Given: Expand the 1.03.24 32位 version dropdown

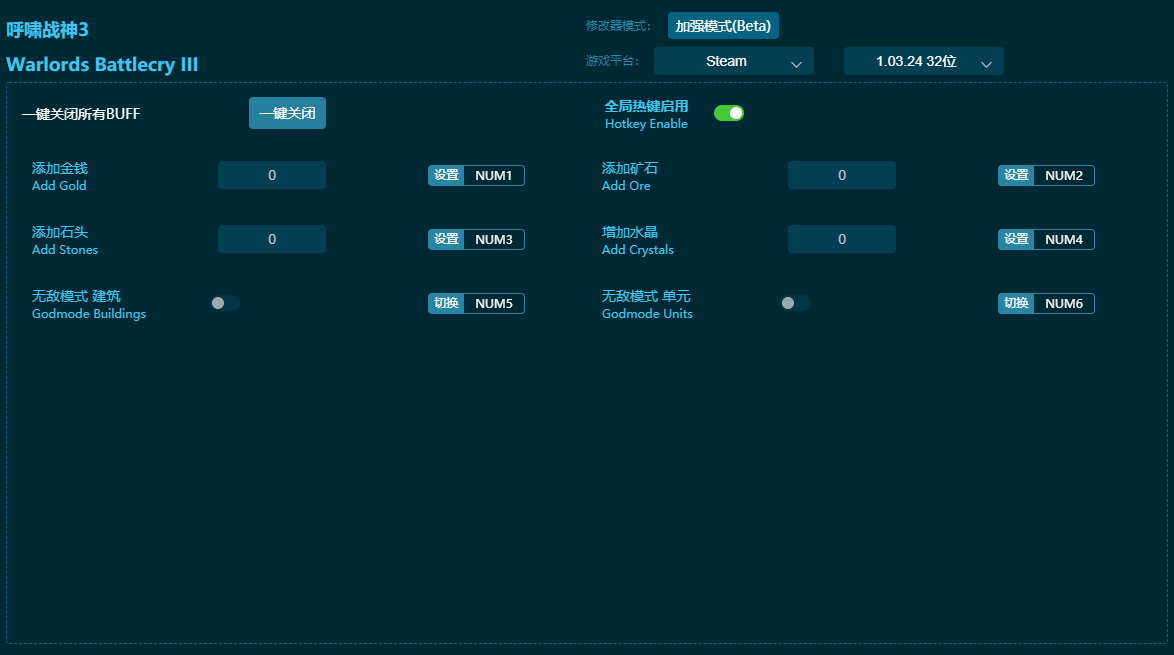Looking at the screenshot, I should (x=923, y=61).
